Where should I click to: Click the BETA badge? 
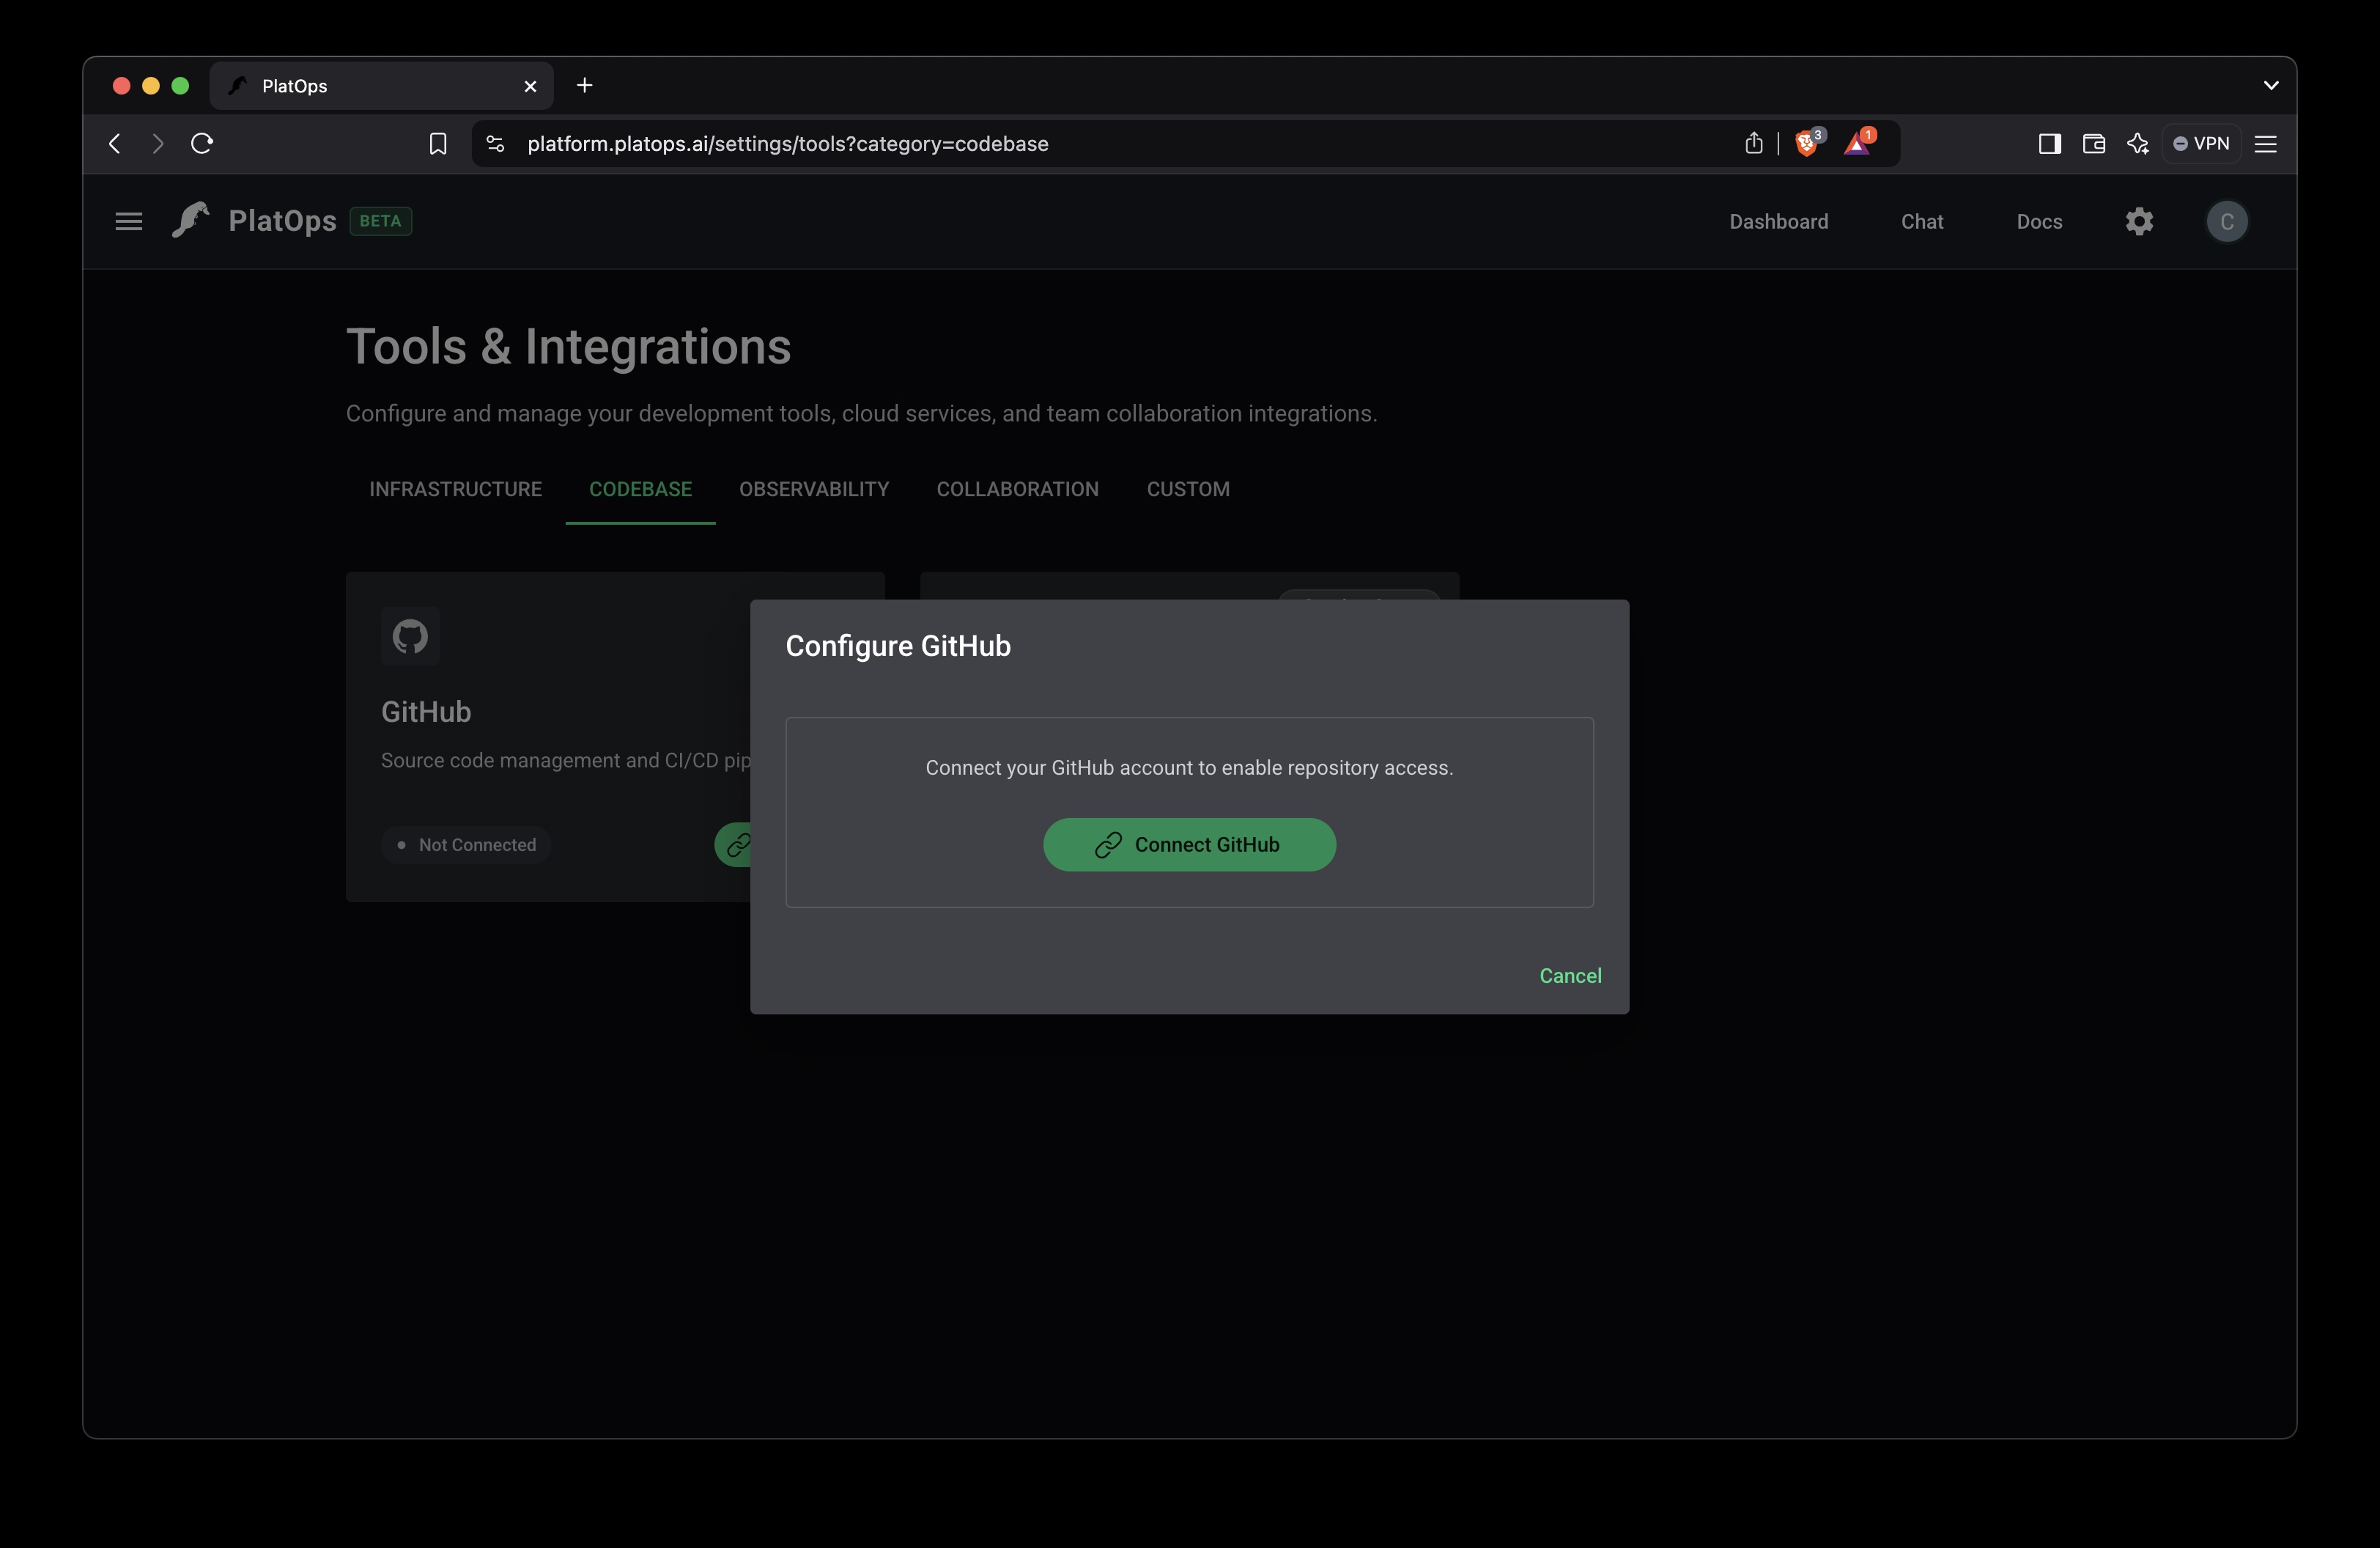pos(381,221)
